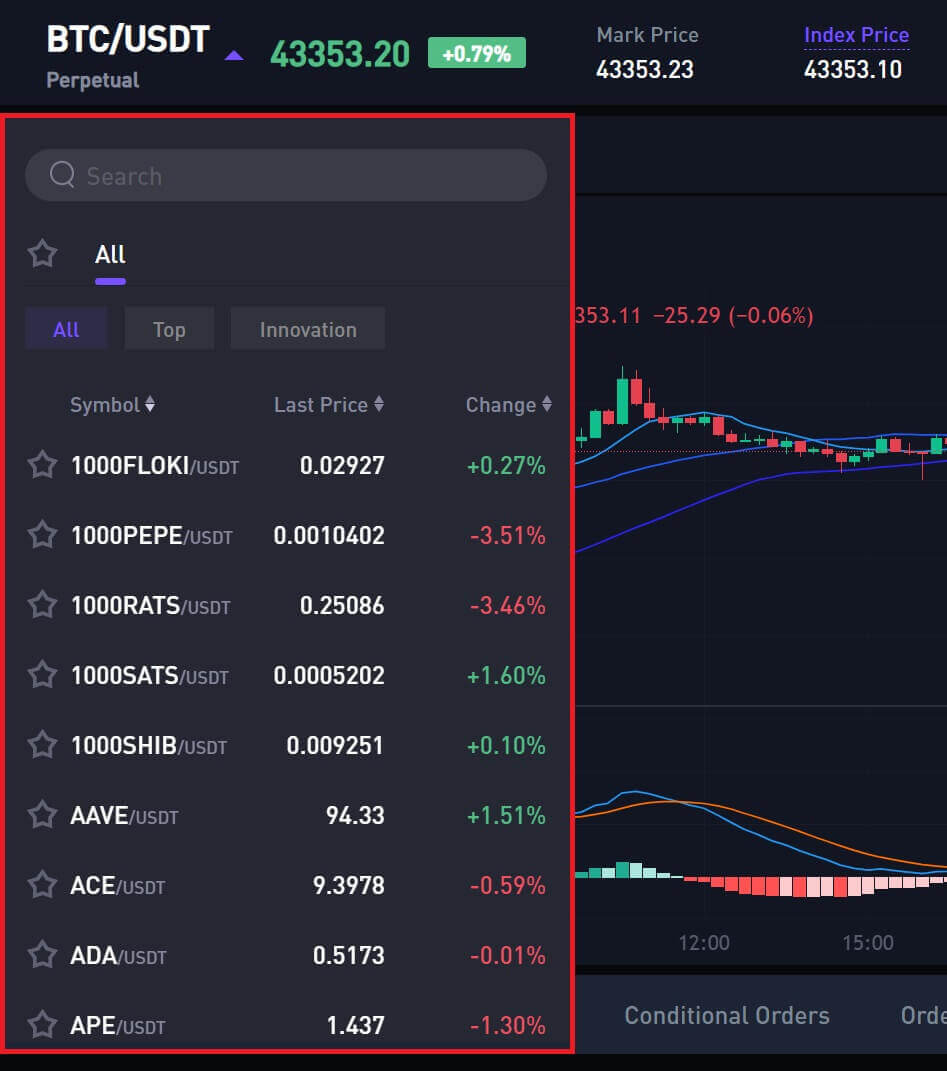This screenshot has height=1071, width=947.
Task: Focus the Search input field
Action: 286,176
